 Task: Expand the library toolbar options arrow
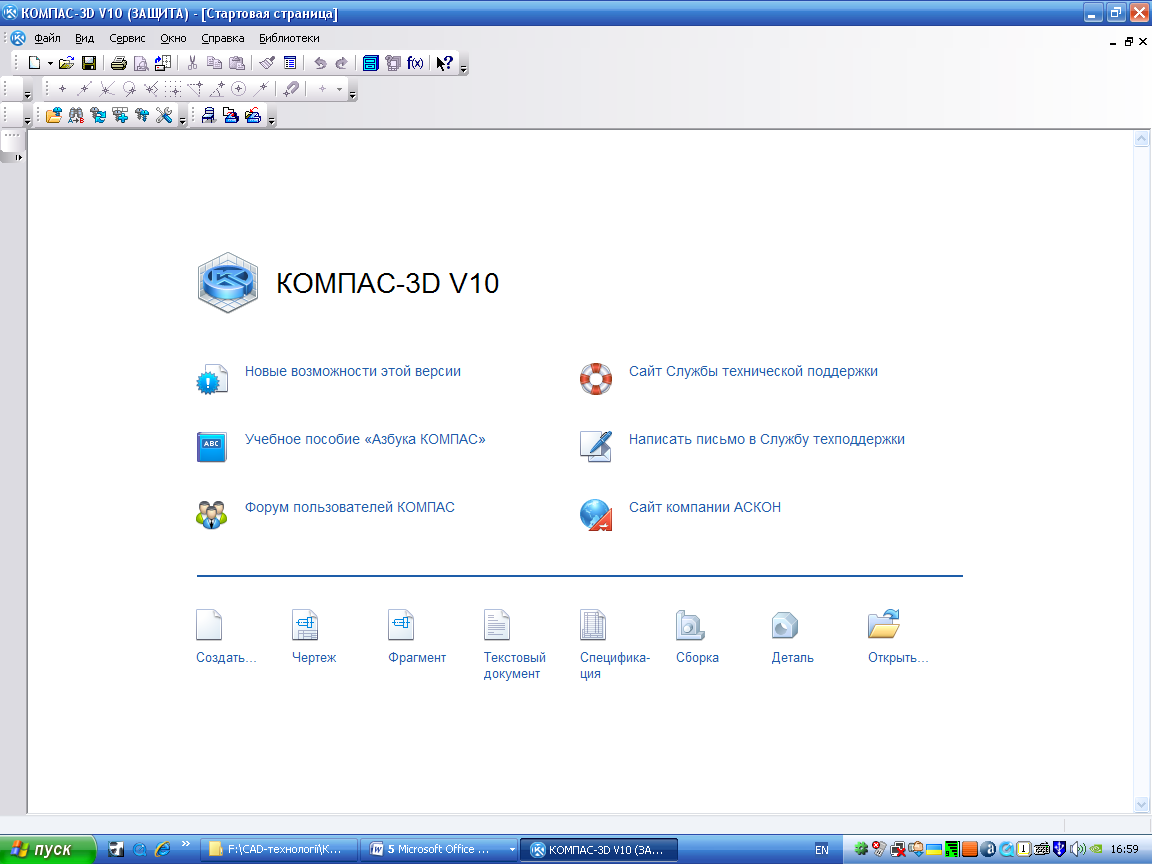tap(182, 119)
